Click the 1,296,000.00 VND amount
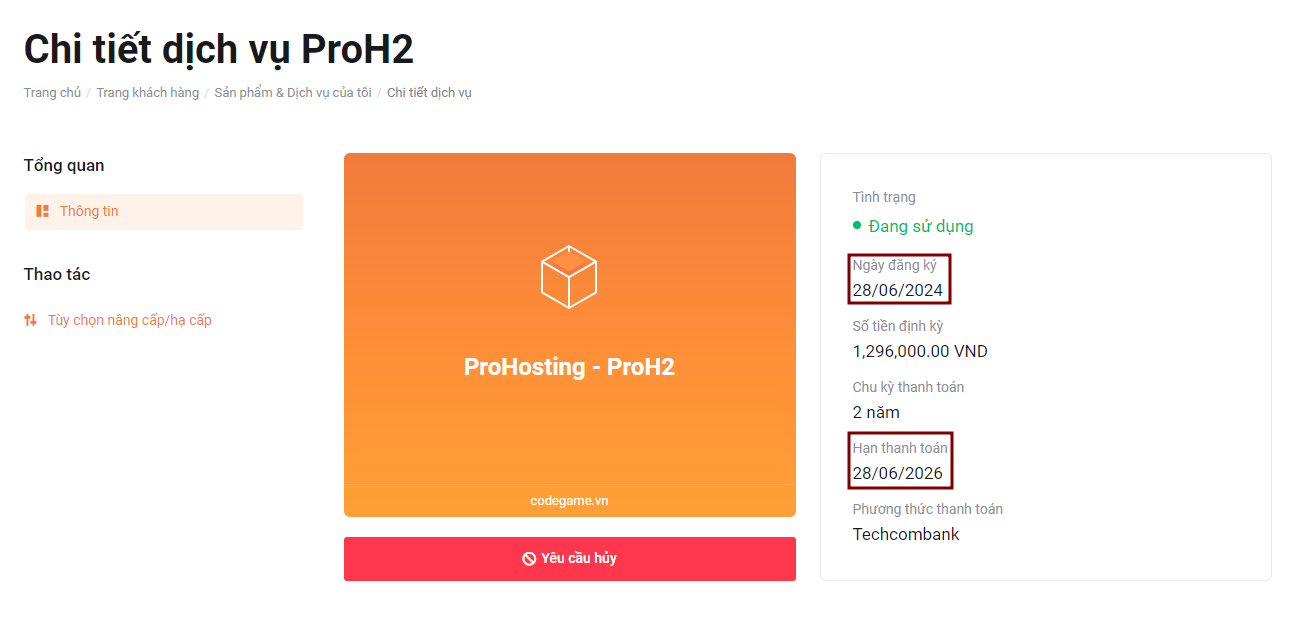Viewport: 1306px width, 623px height. pyautogui.click(x=920, y=351)
